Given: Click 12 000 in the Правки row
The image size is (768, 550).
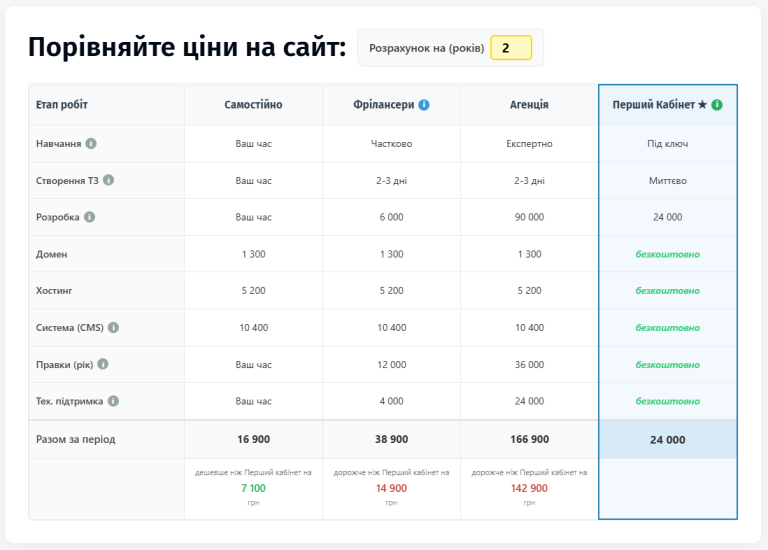Looking at the screenshot, I should [391, 364].
